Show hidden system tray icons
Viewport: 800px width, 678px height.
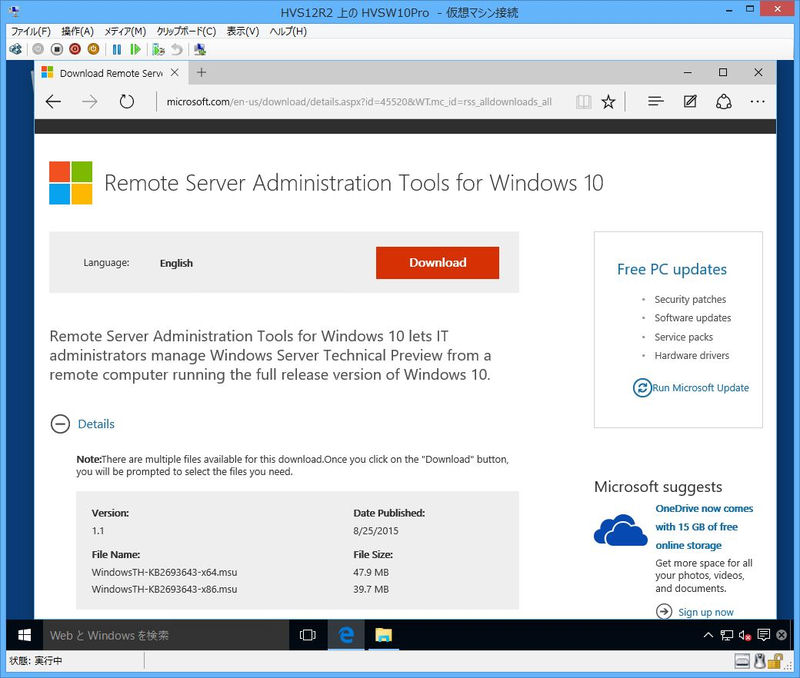[x=708, y=635]
